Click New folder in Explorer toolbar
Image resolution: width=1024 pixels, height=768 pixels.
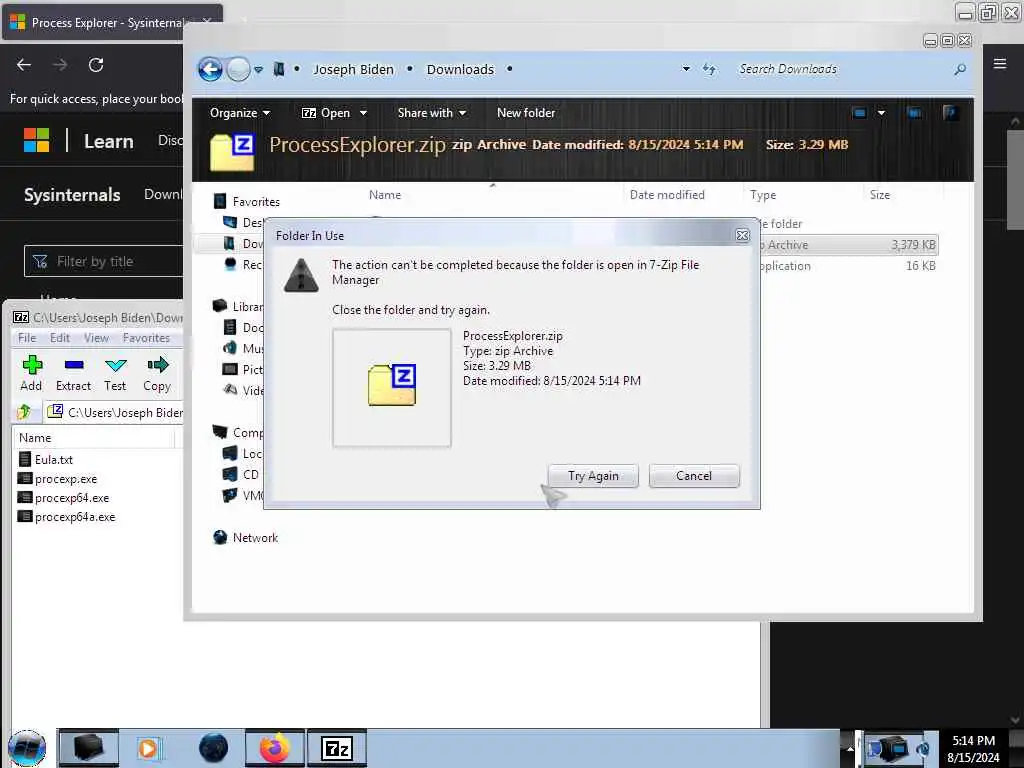click(x=526, y=113)
